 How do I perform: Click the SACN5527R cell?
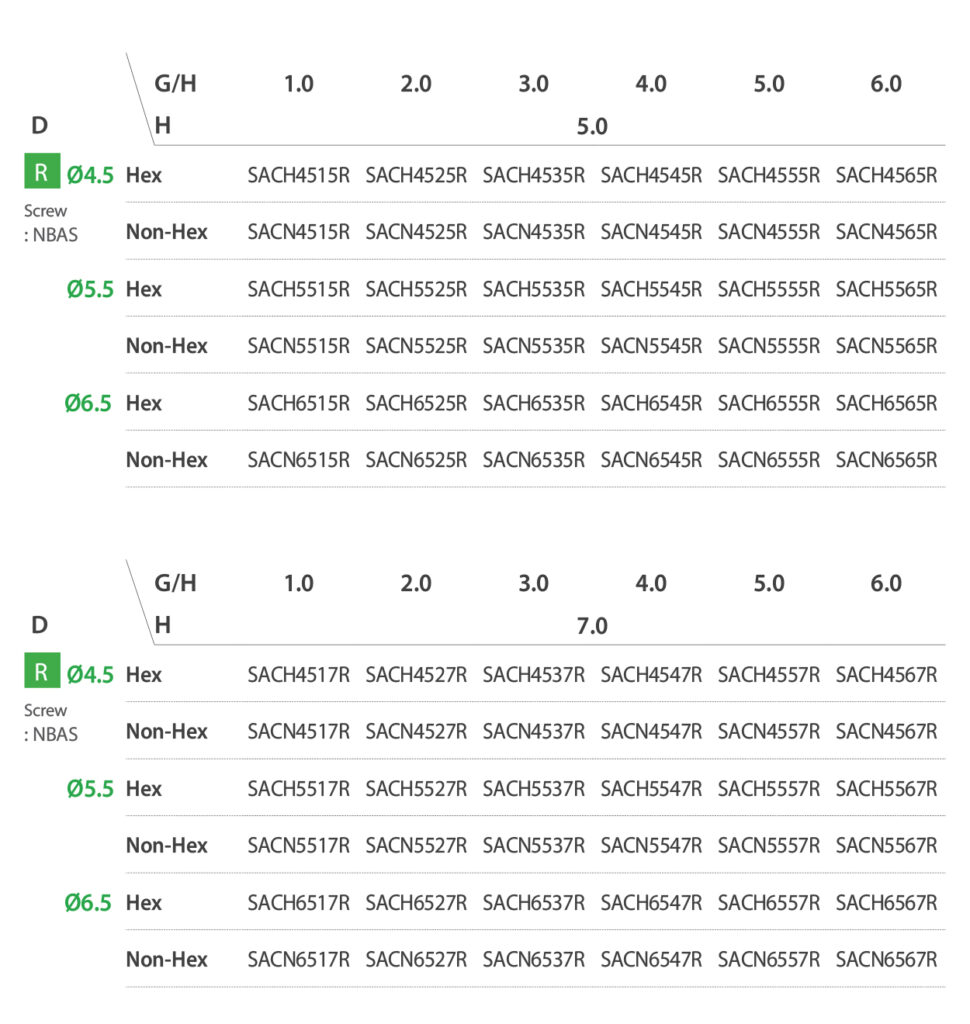point(416,845)
